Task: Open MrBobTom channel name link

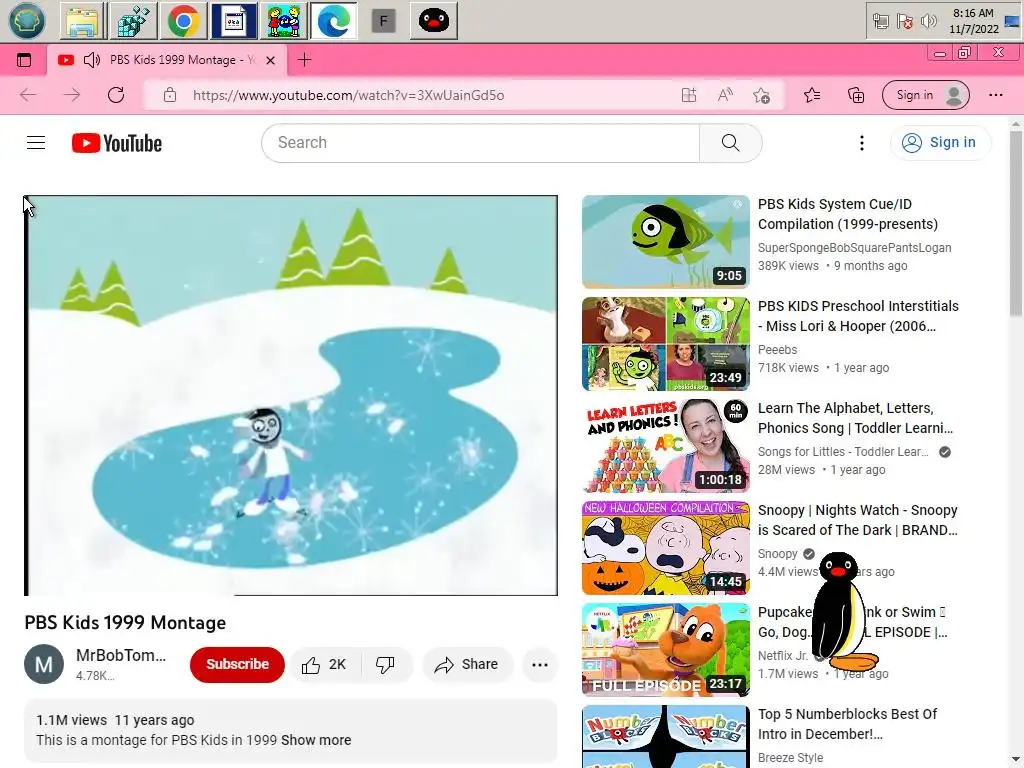Action: [121, 655]
